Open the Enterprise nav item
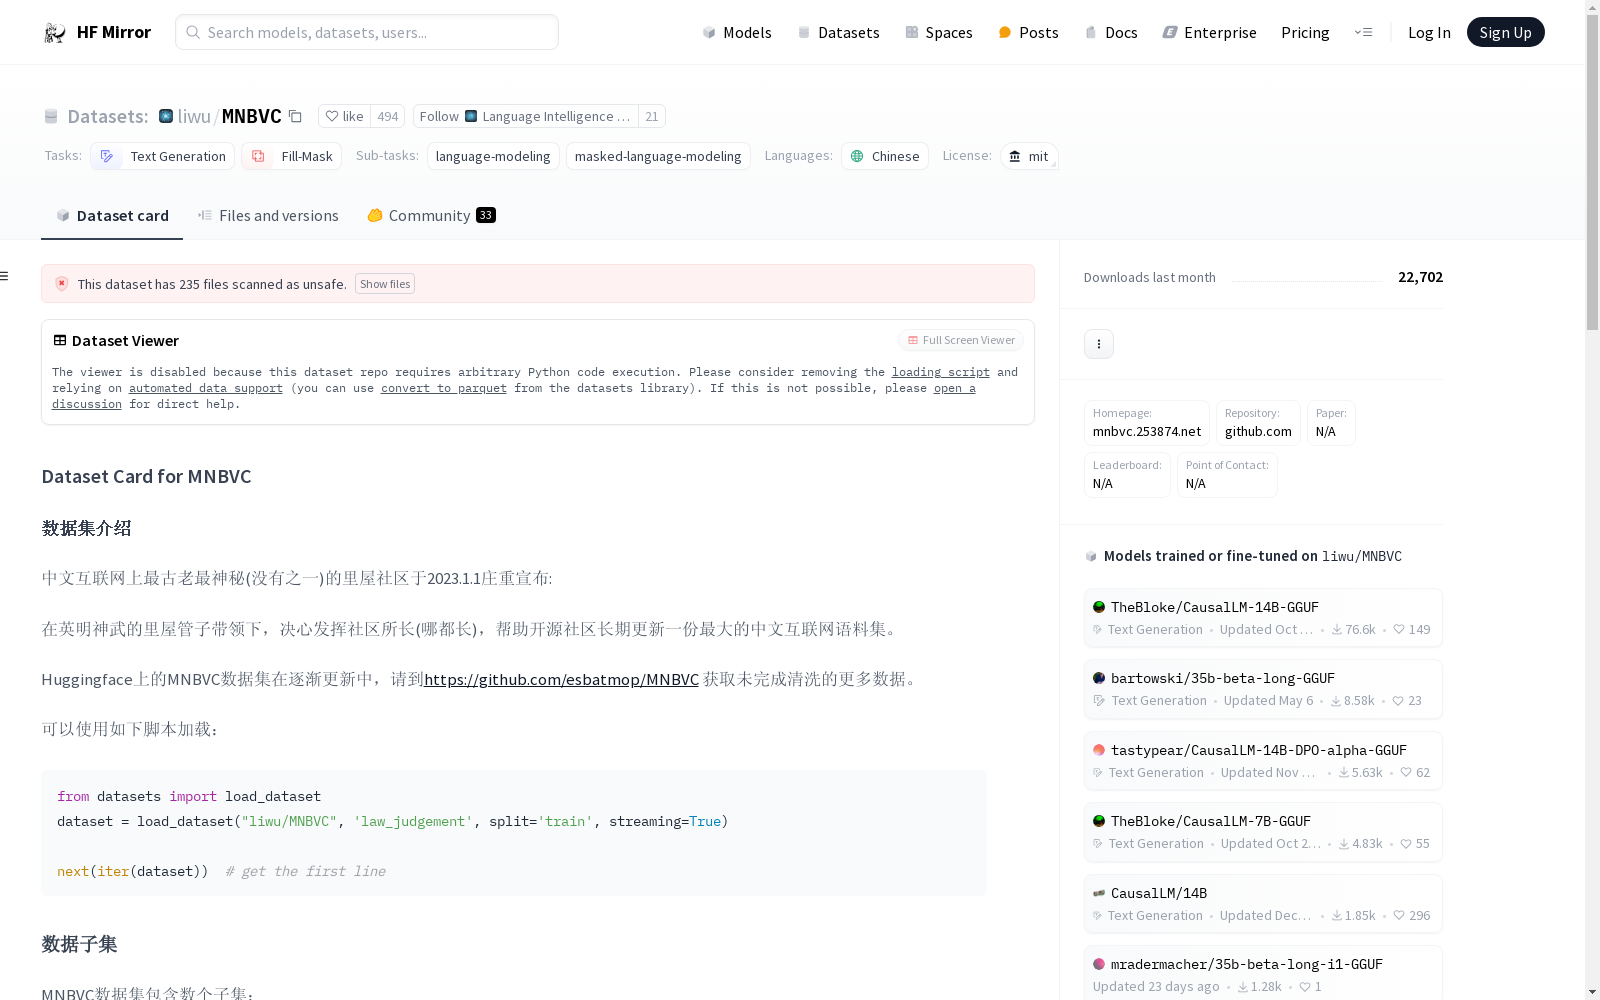 click(1209, 32)
